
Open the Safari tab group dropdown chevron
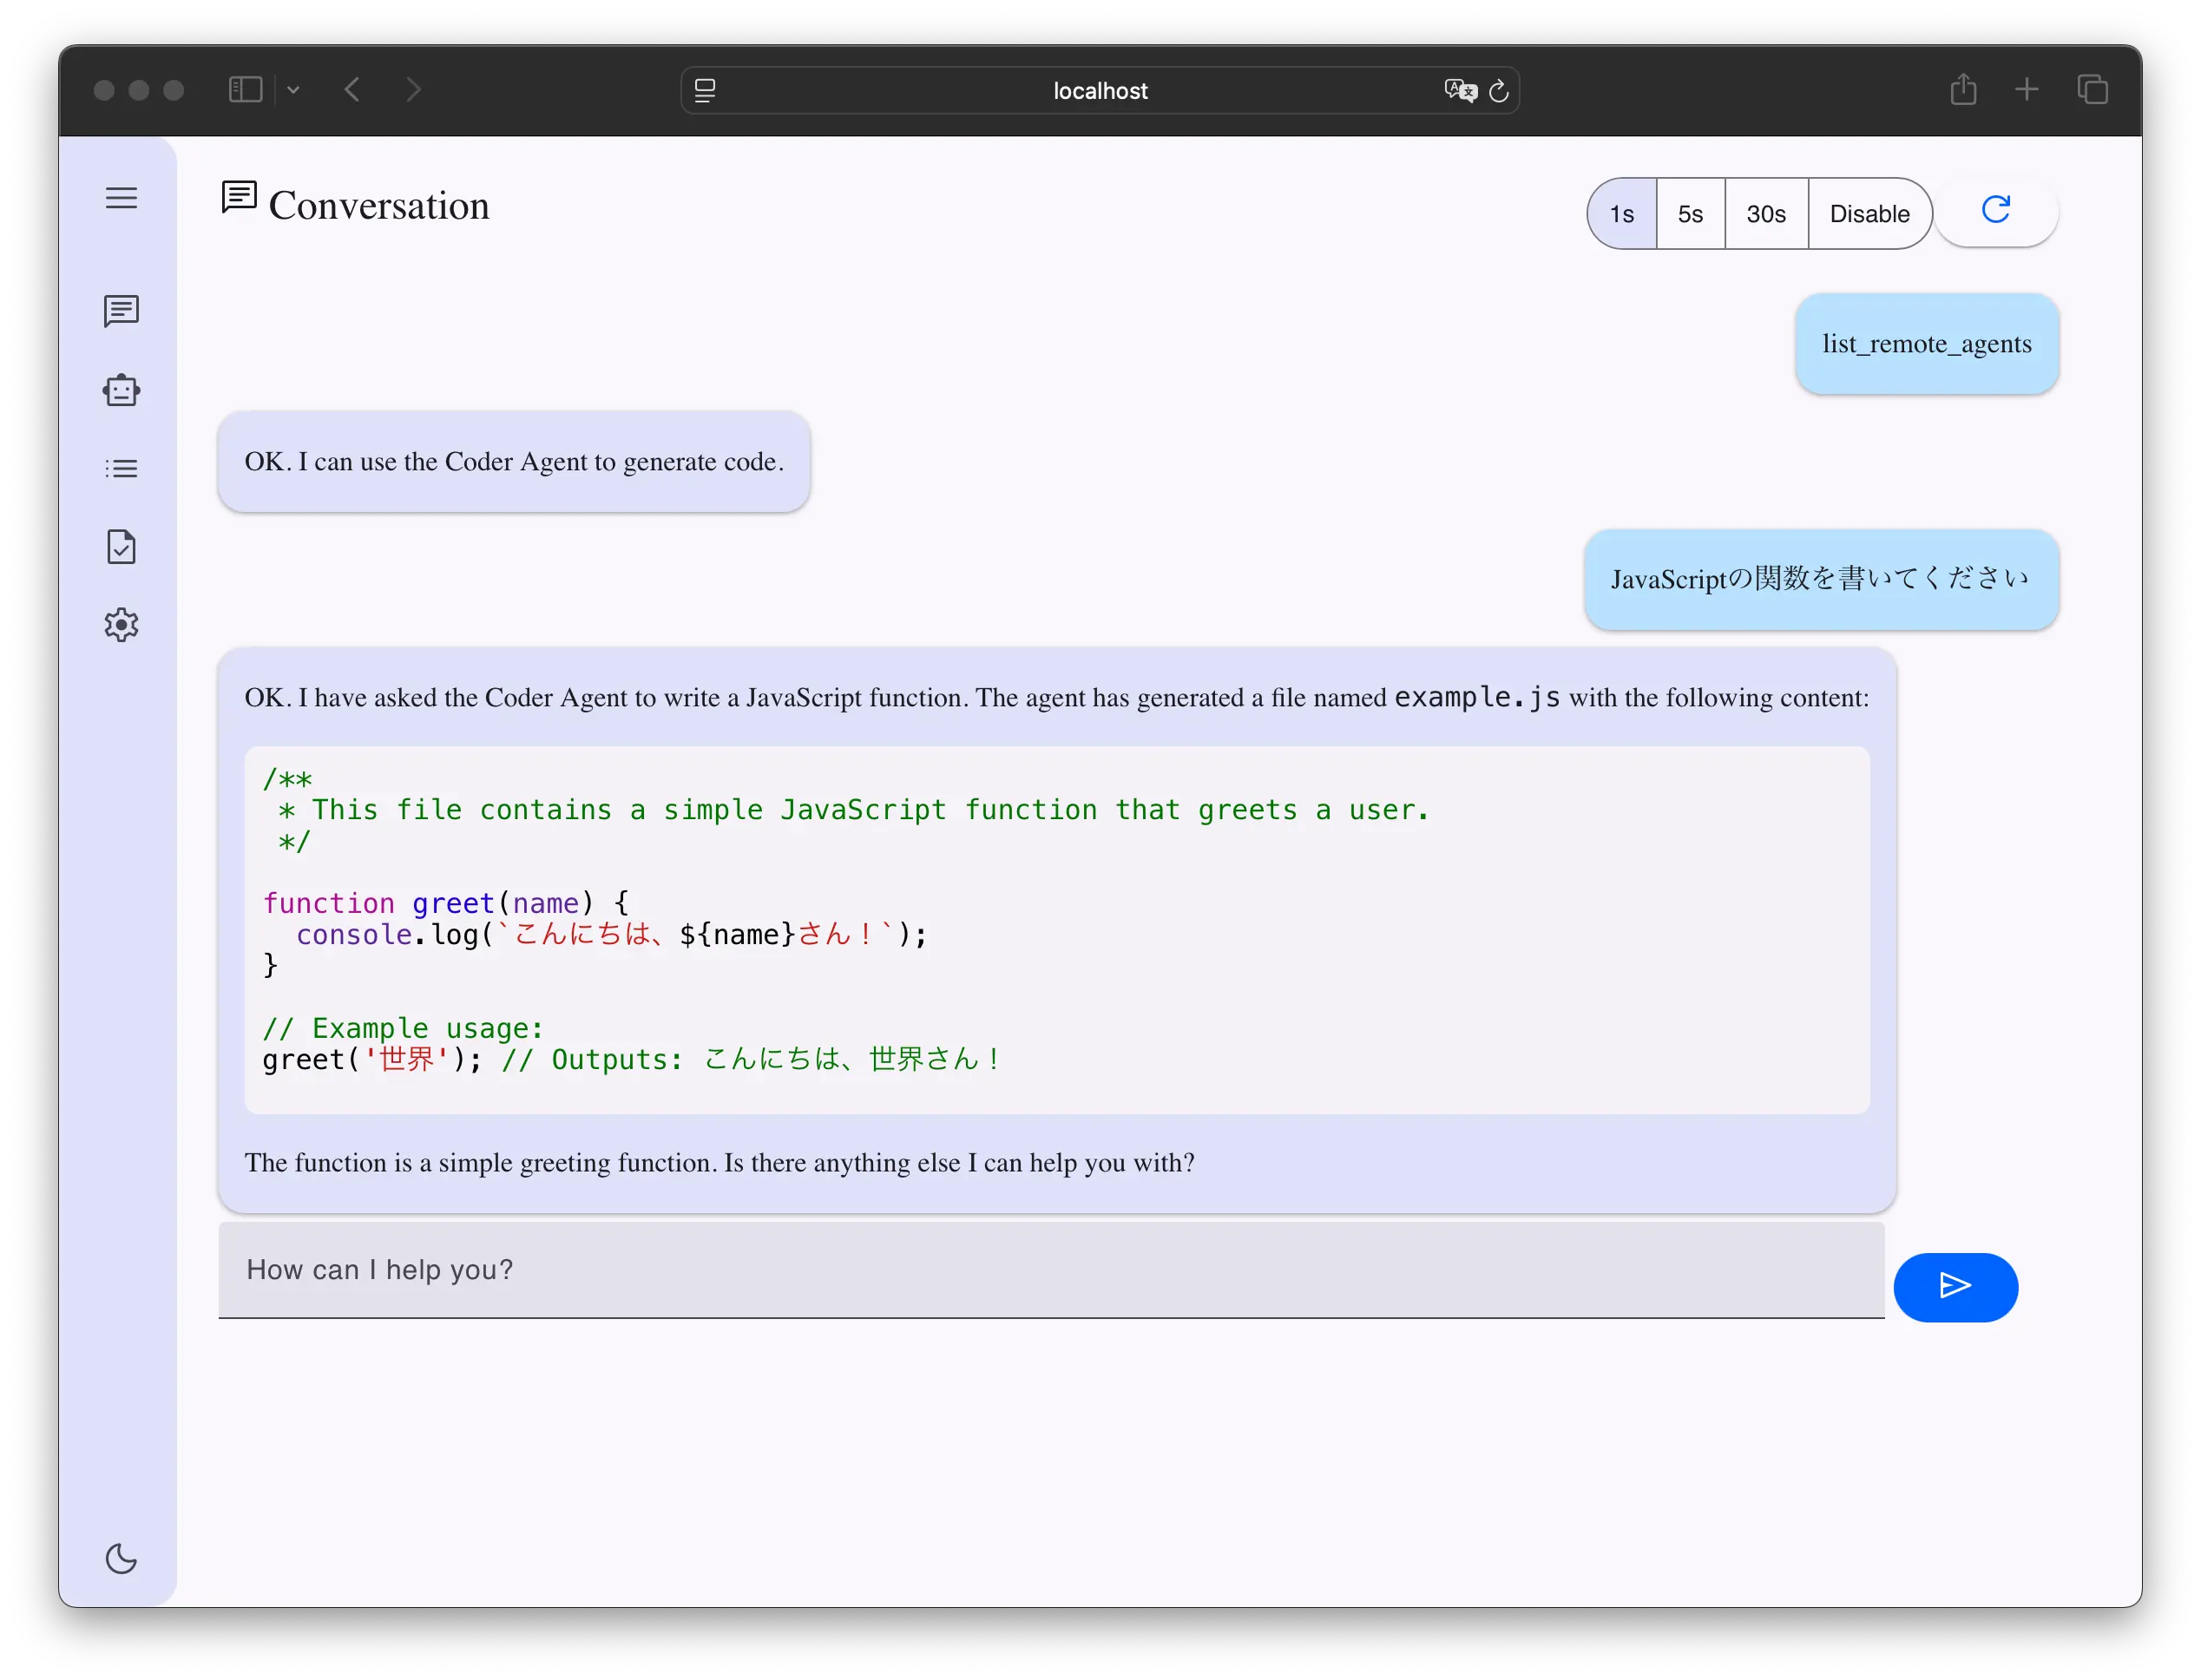click(293, 90)
